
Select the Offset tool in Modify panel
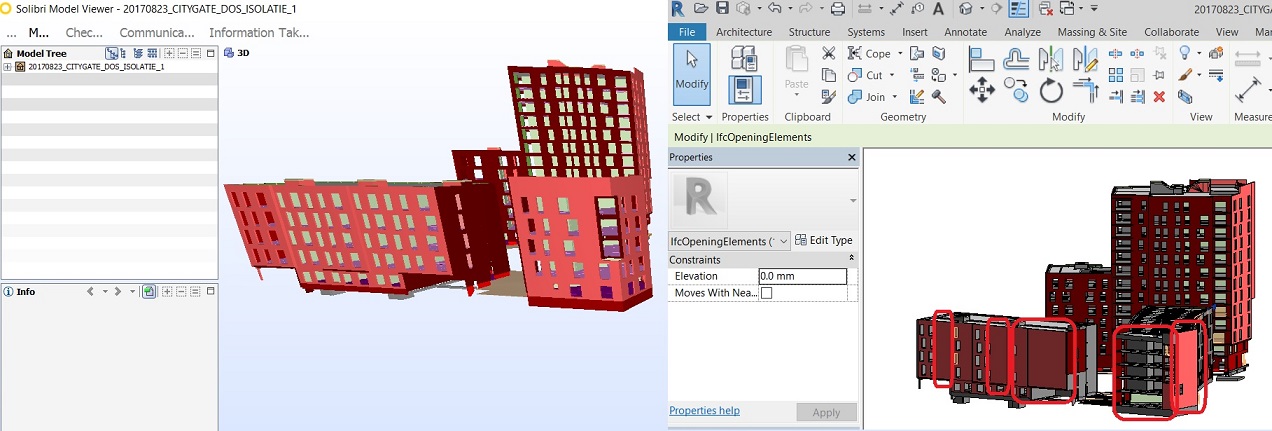pyautogui.click(x=1016, y=59)
